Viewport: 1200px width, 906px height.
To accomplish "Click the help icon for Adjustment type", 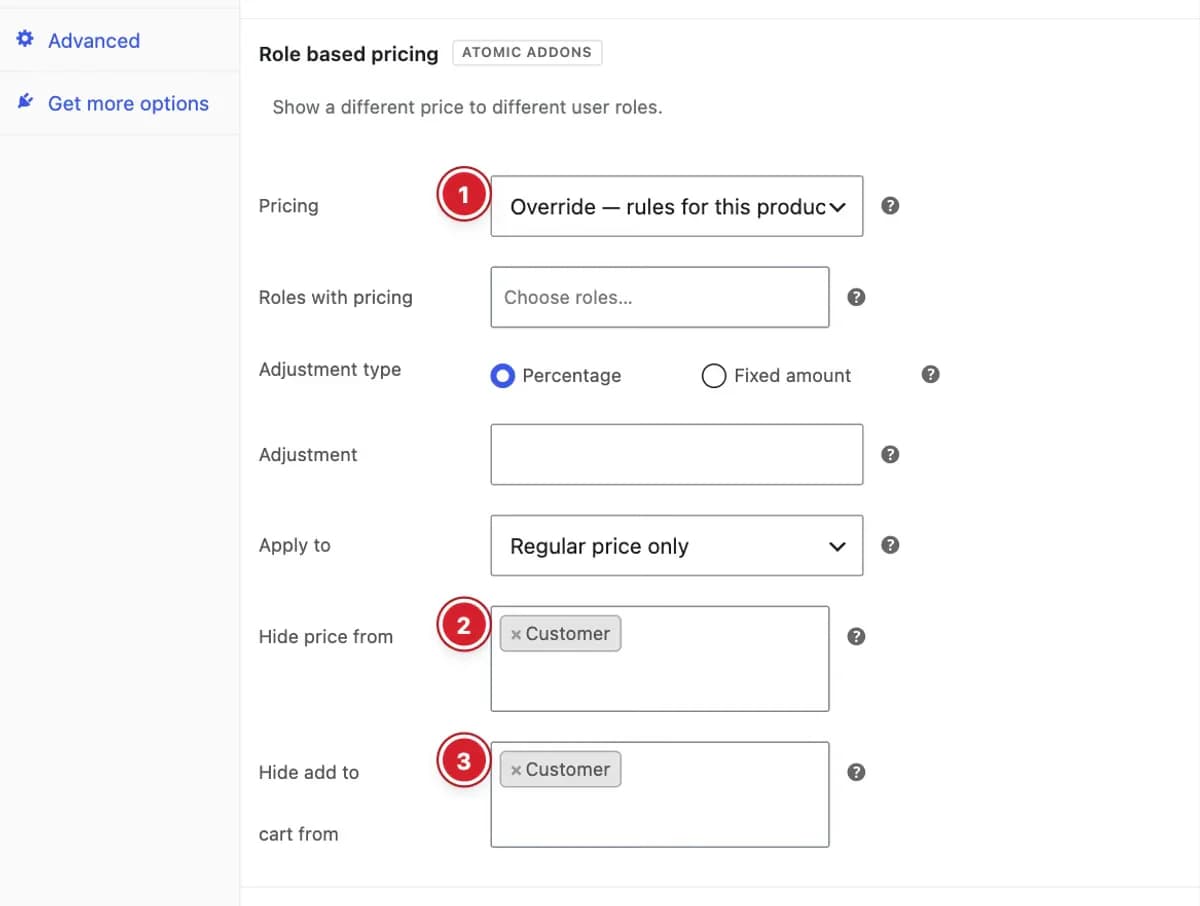I will coord(930,375).
